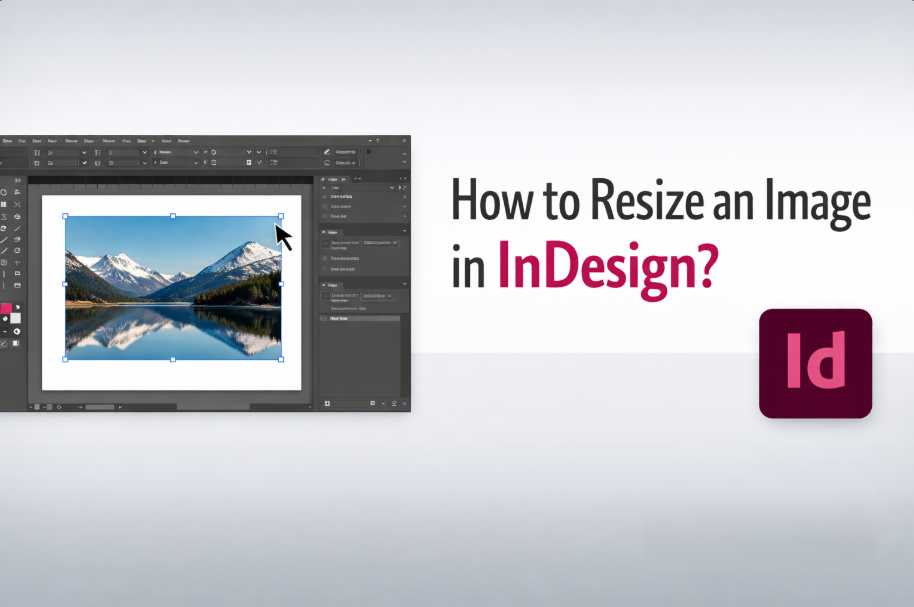Enable the checked option in the options bar
The height and width of the screenshot is (607, 914).
84,162
